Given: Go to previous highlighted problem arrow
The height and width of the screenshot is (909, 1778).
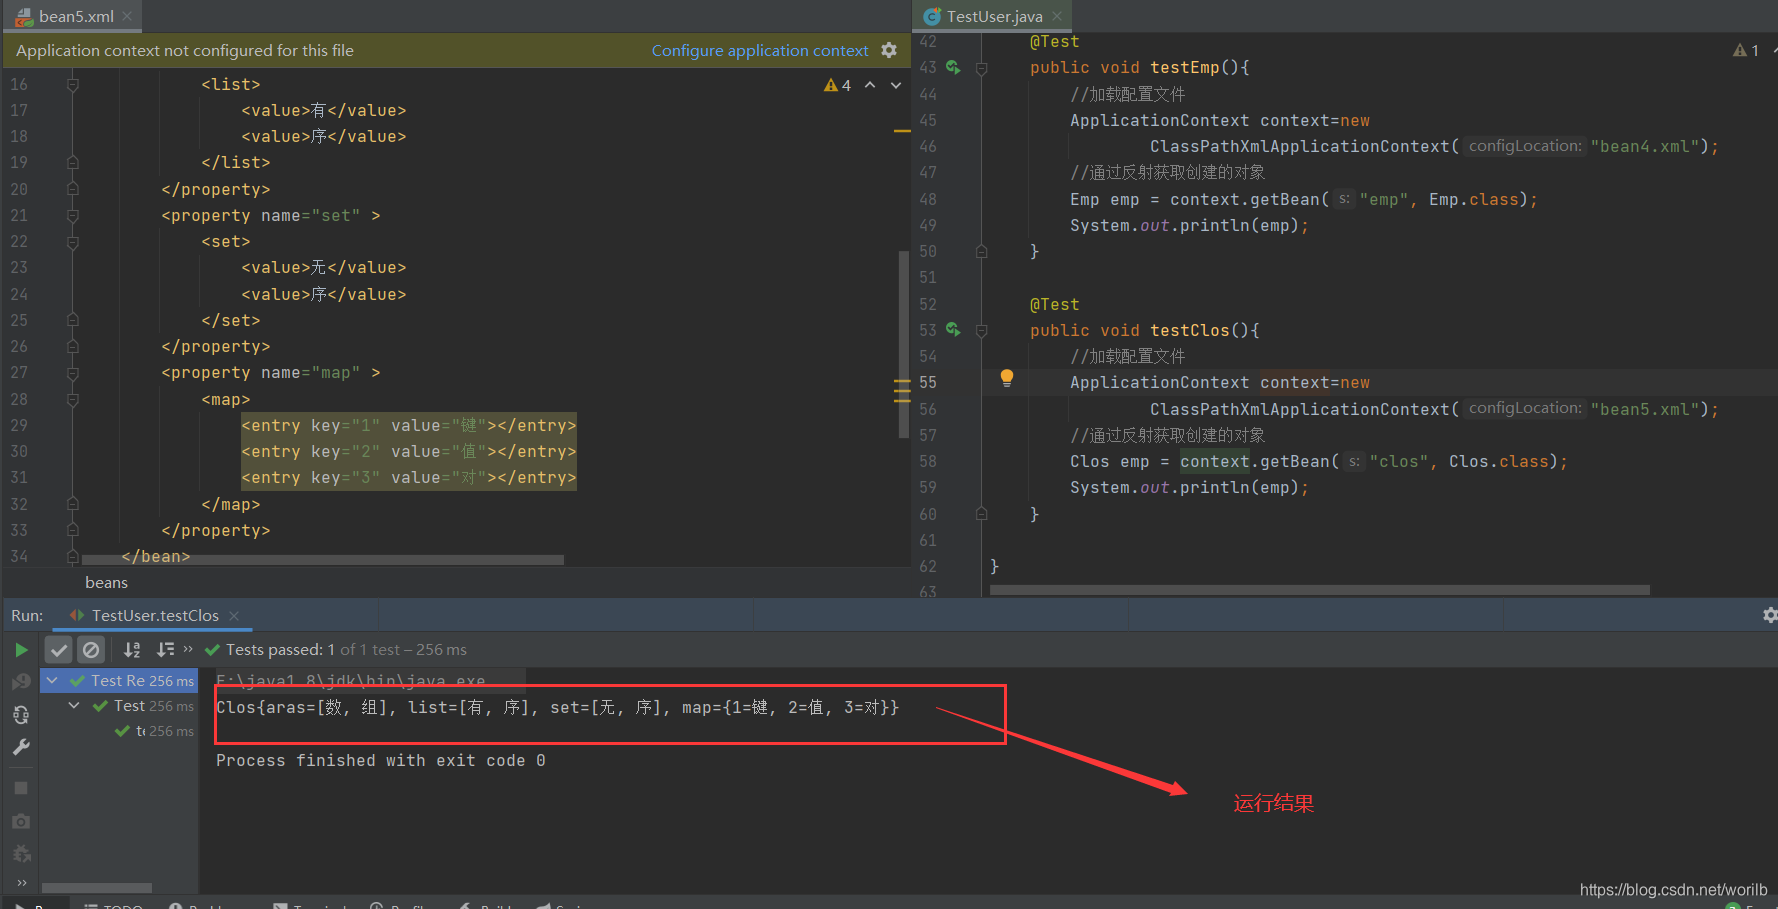Looking at the screenshot, I should click(870, 85).
